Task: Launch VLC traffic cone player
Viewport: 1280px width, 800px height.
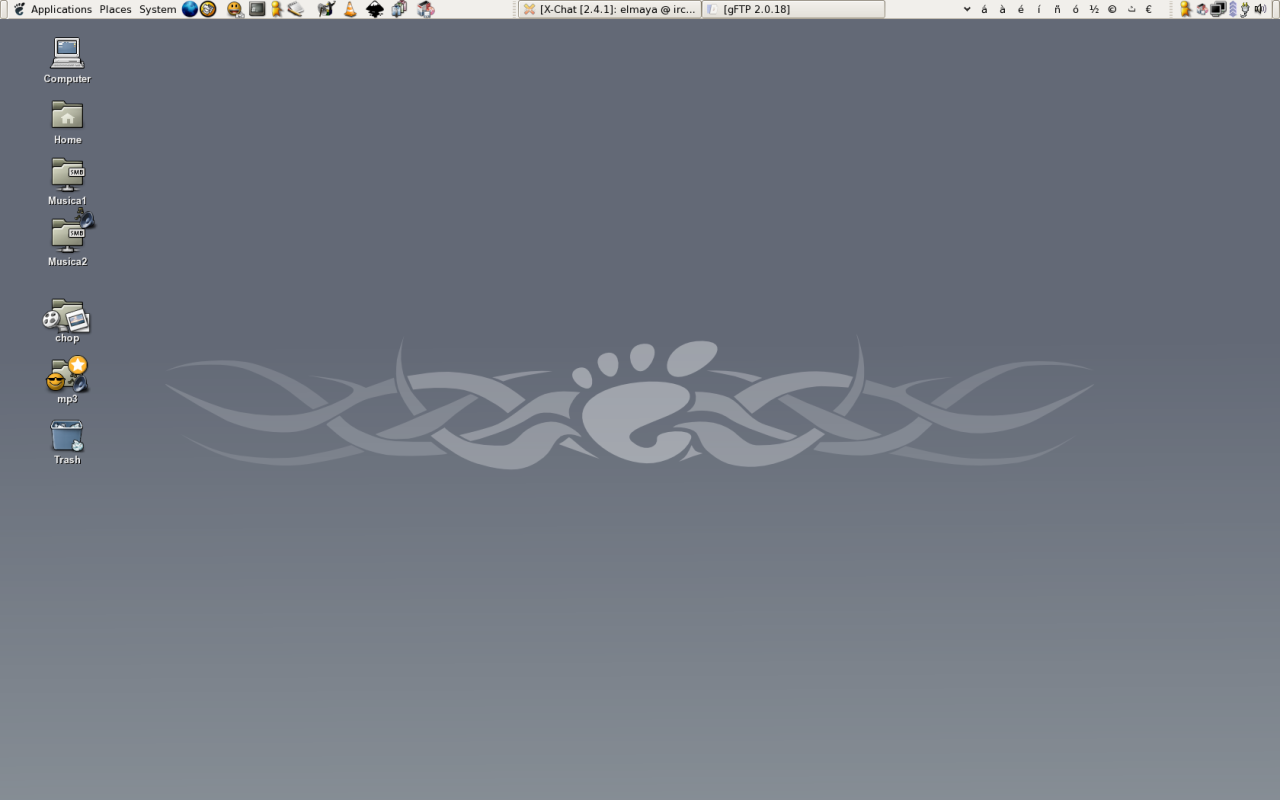Action: [350, 9]
